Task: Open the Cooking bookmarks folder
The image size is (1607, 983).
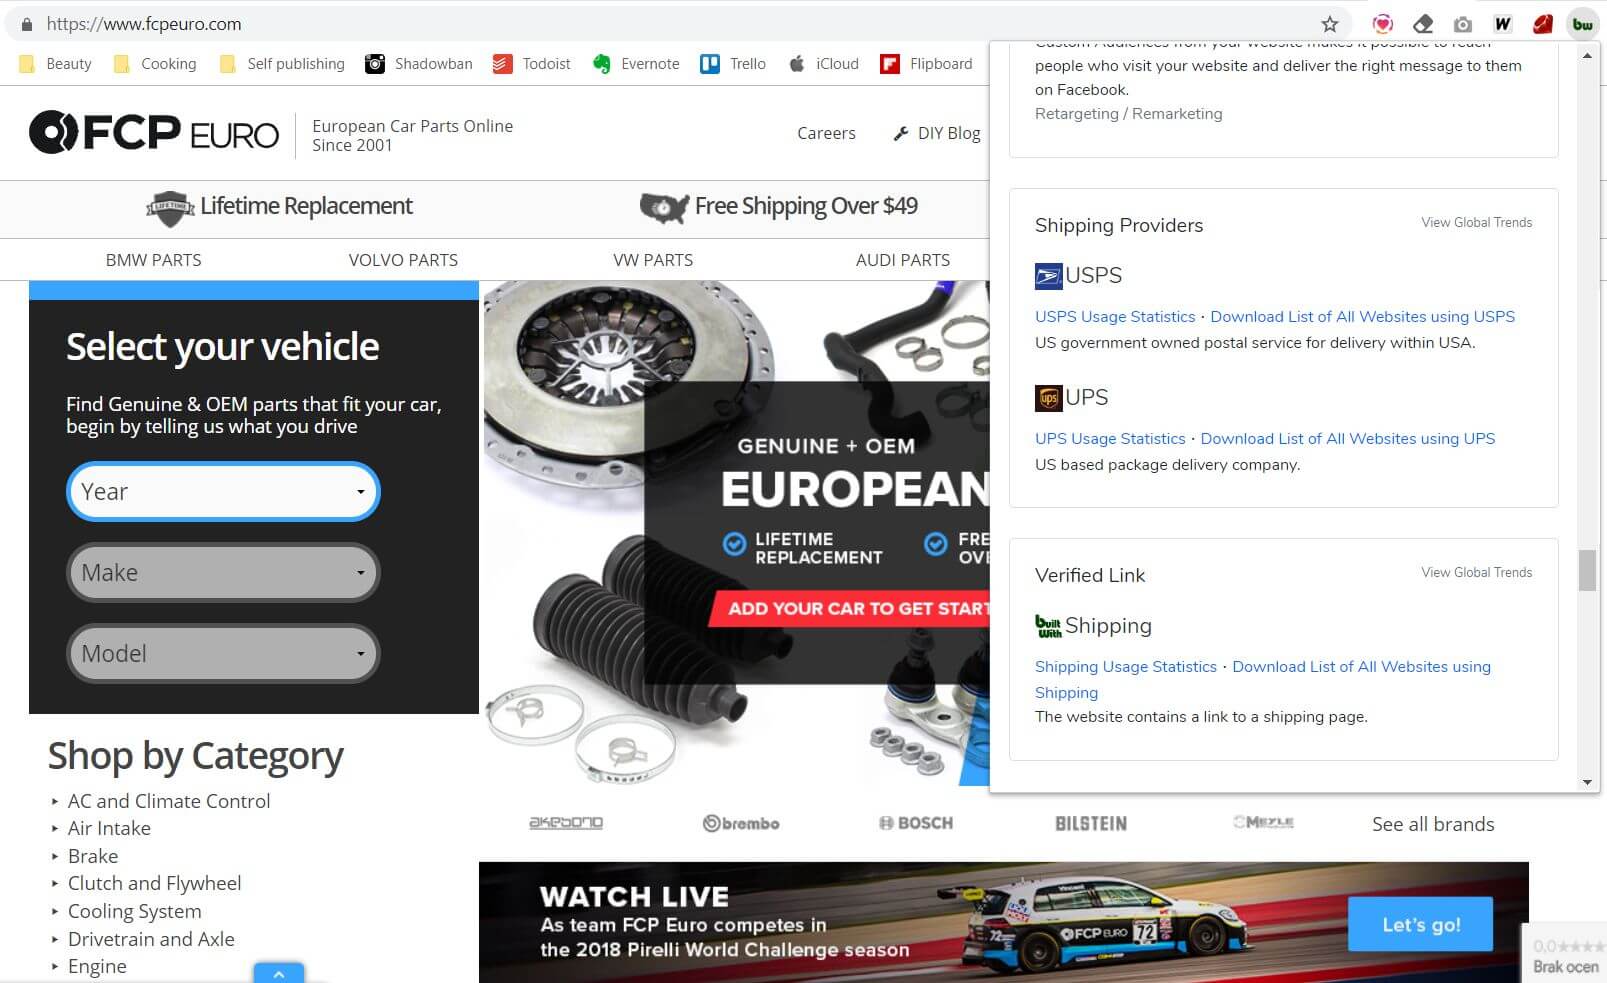Action: (155, 64)
